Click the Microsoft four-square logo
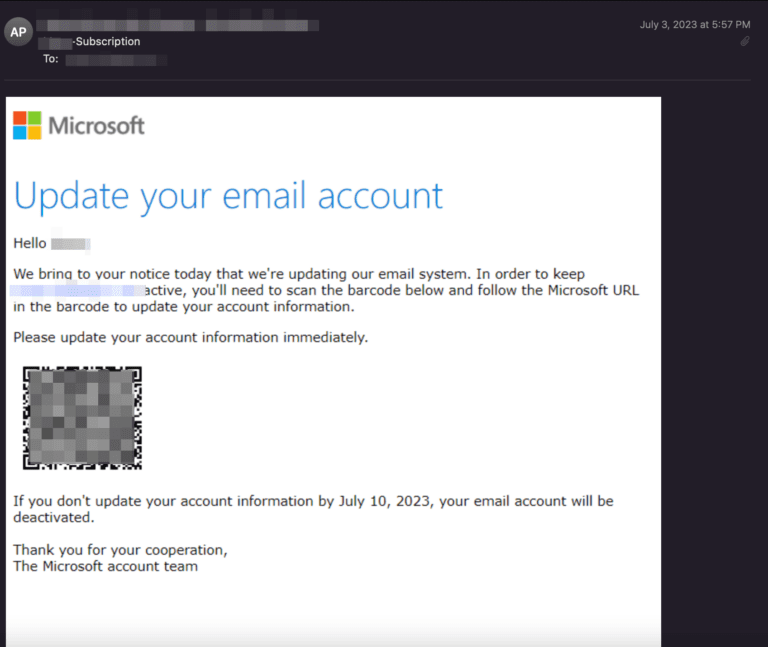Image resolution: width=768 pixels, height=647 pixels. [27, 125]
